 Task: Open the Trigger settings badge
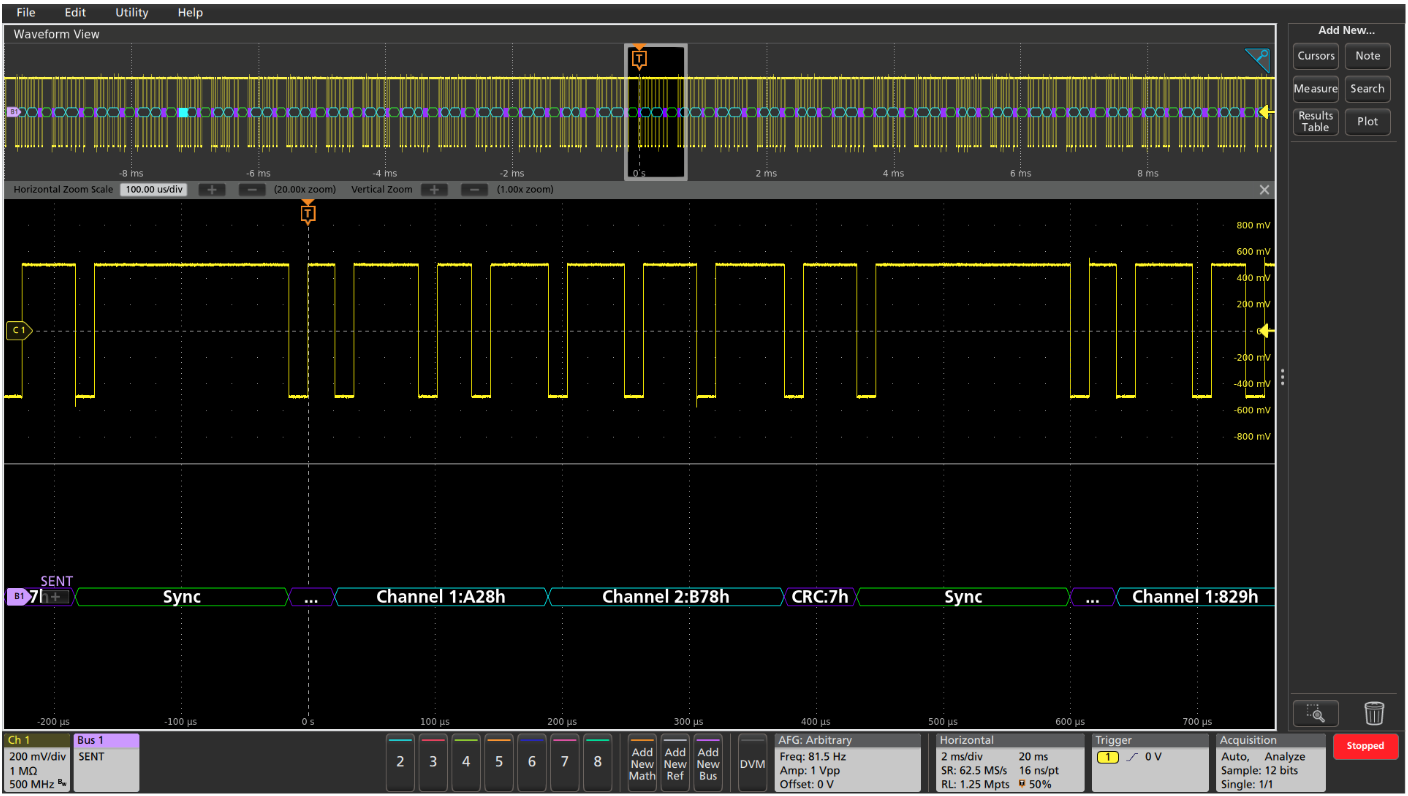pos(1149,762)
